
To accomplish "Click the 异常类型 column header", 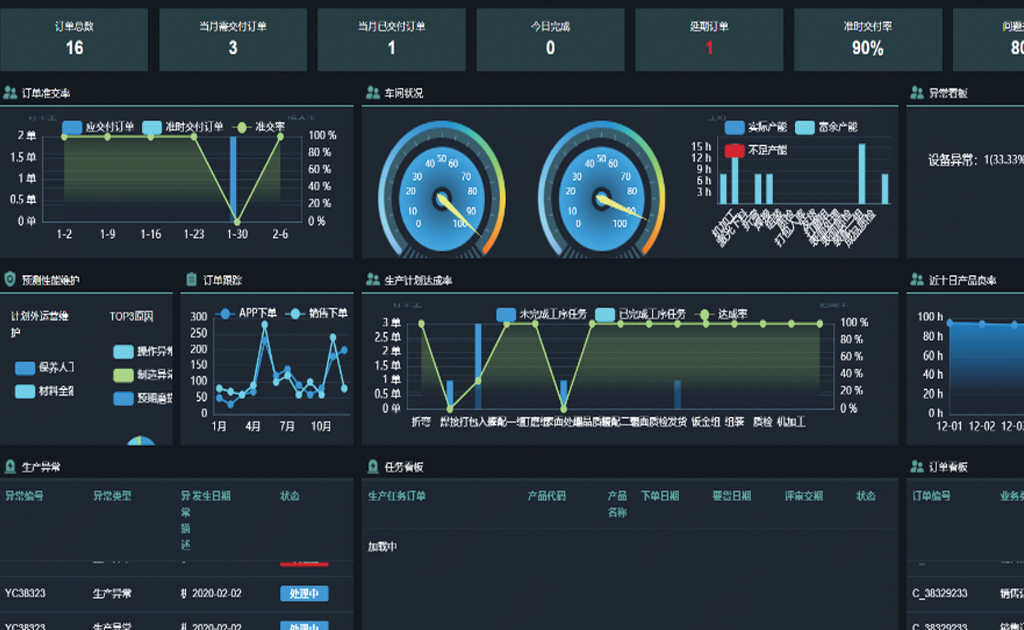I will 112,496.
